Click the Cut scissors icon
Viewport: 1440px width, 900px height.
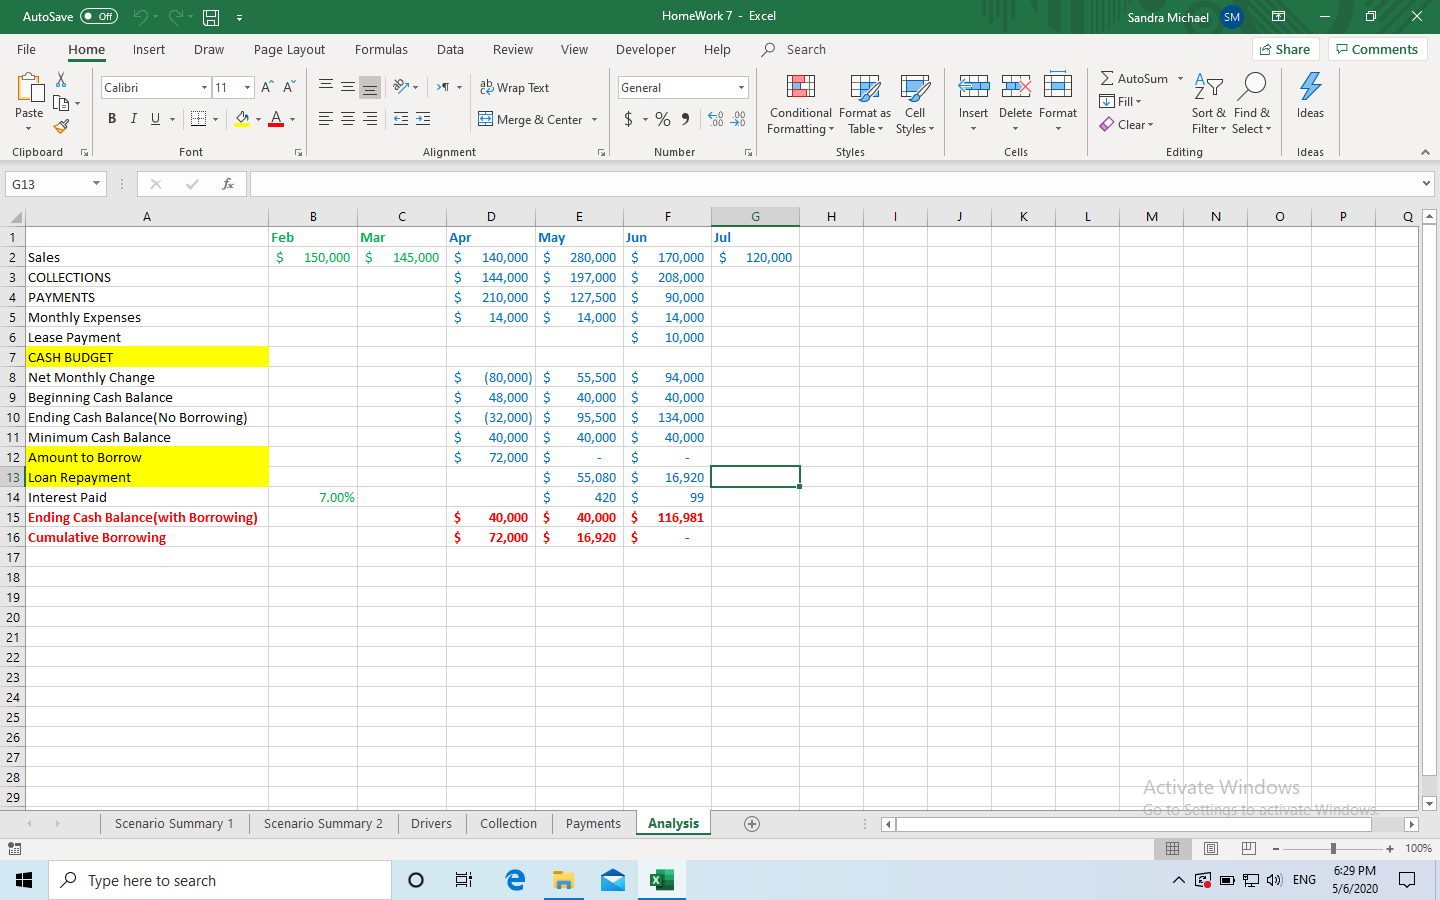61,80
